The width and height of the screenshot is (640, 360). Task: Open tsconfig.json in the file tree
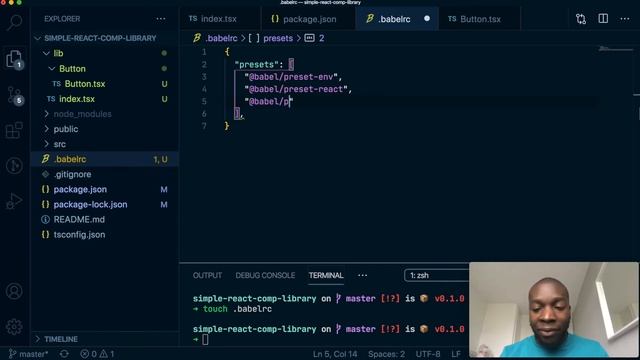click(79, 235)
